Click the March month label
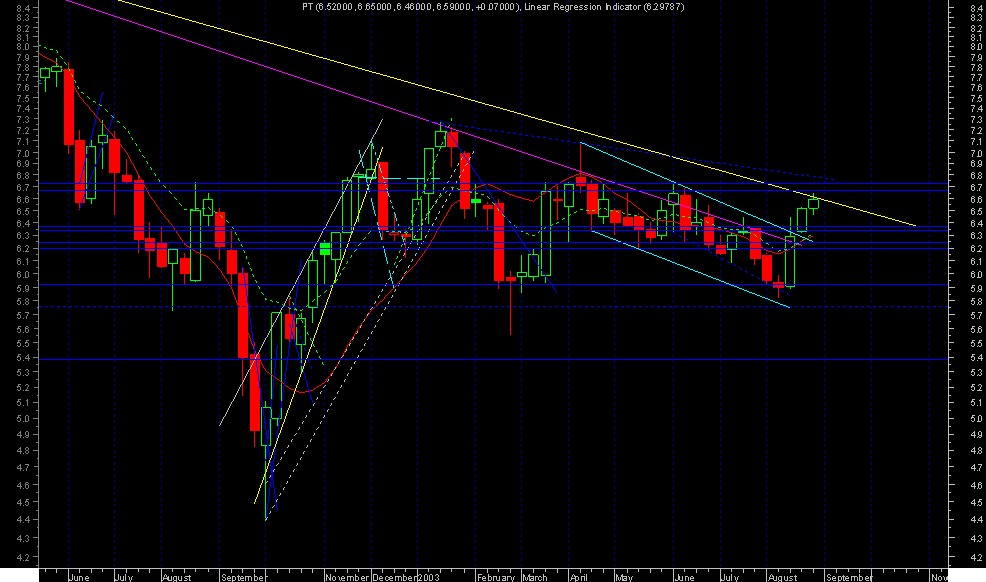The width and height of the screenshot is (986, 582). [535, 577]
